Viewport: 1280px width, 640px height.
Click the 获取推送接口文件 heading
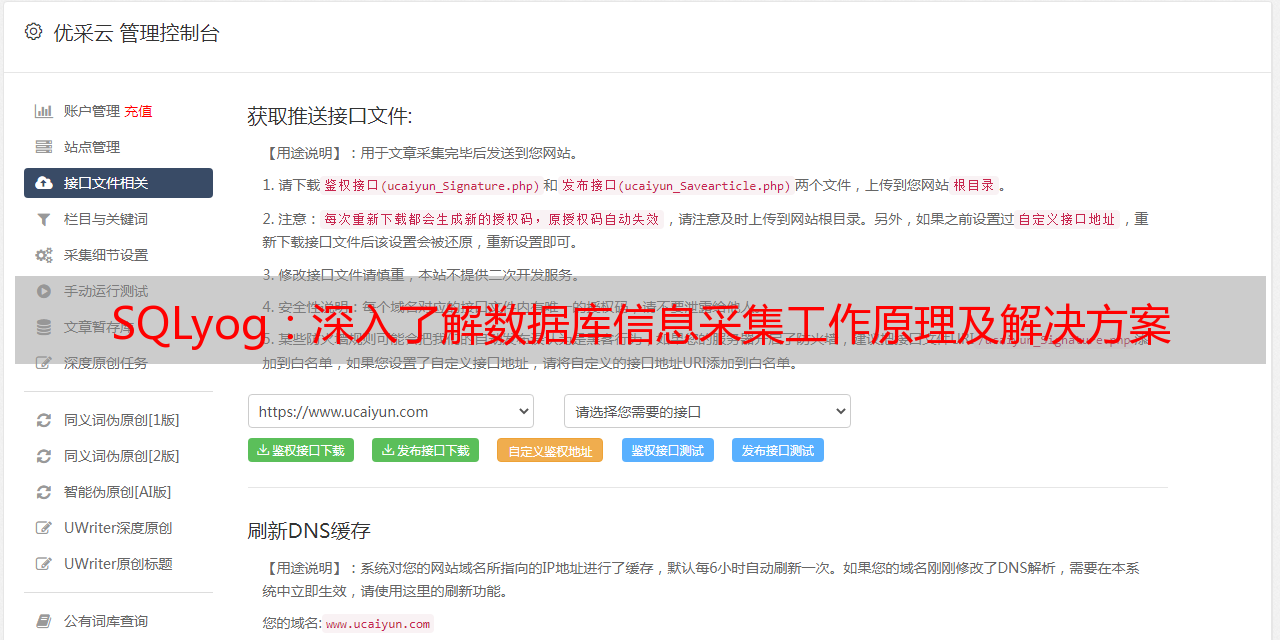pyautogui.click(x=330, y=116)
